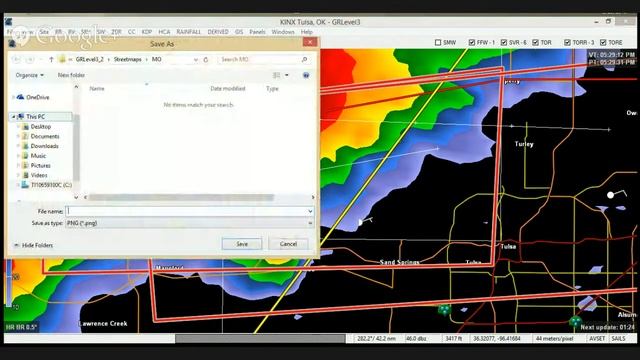The width and height of the screenshot is (640, 360).
Task: Toggle the TOR warnings checkbox
Action: (536, 42)
